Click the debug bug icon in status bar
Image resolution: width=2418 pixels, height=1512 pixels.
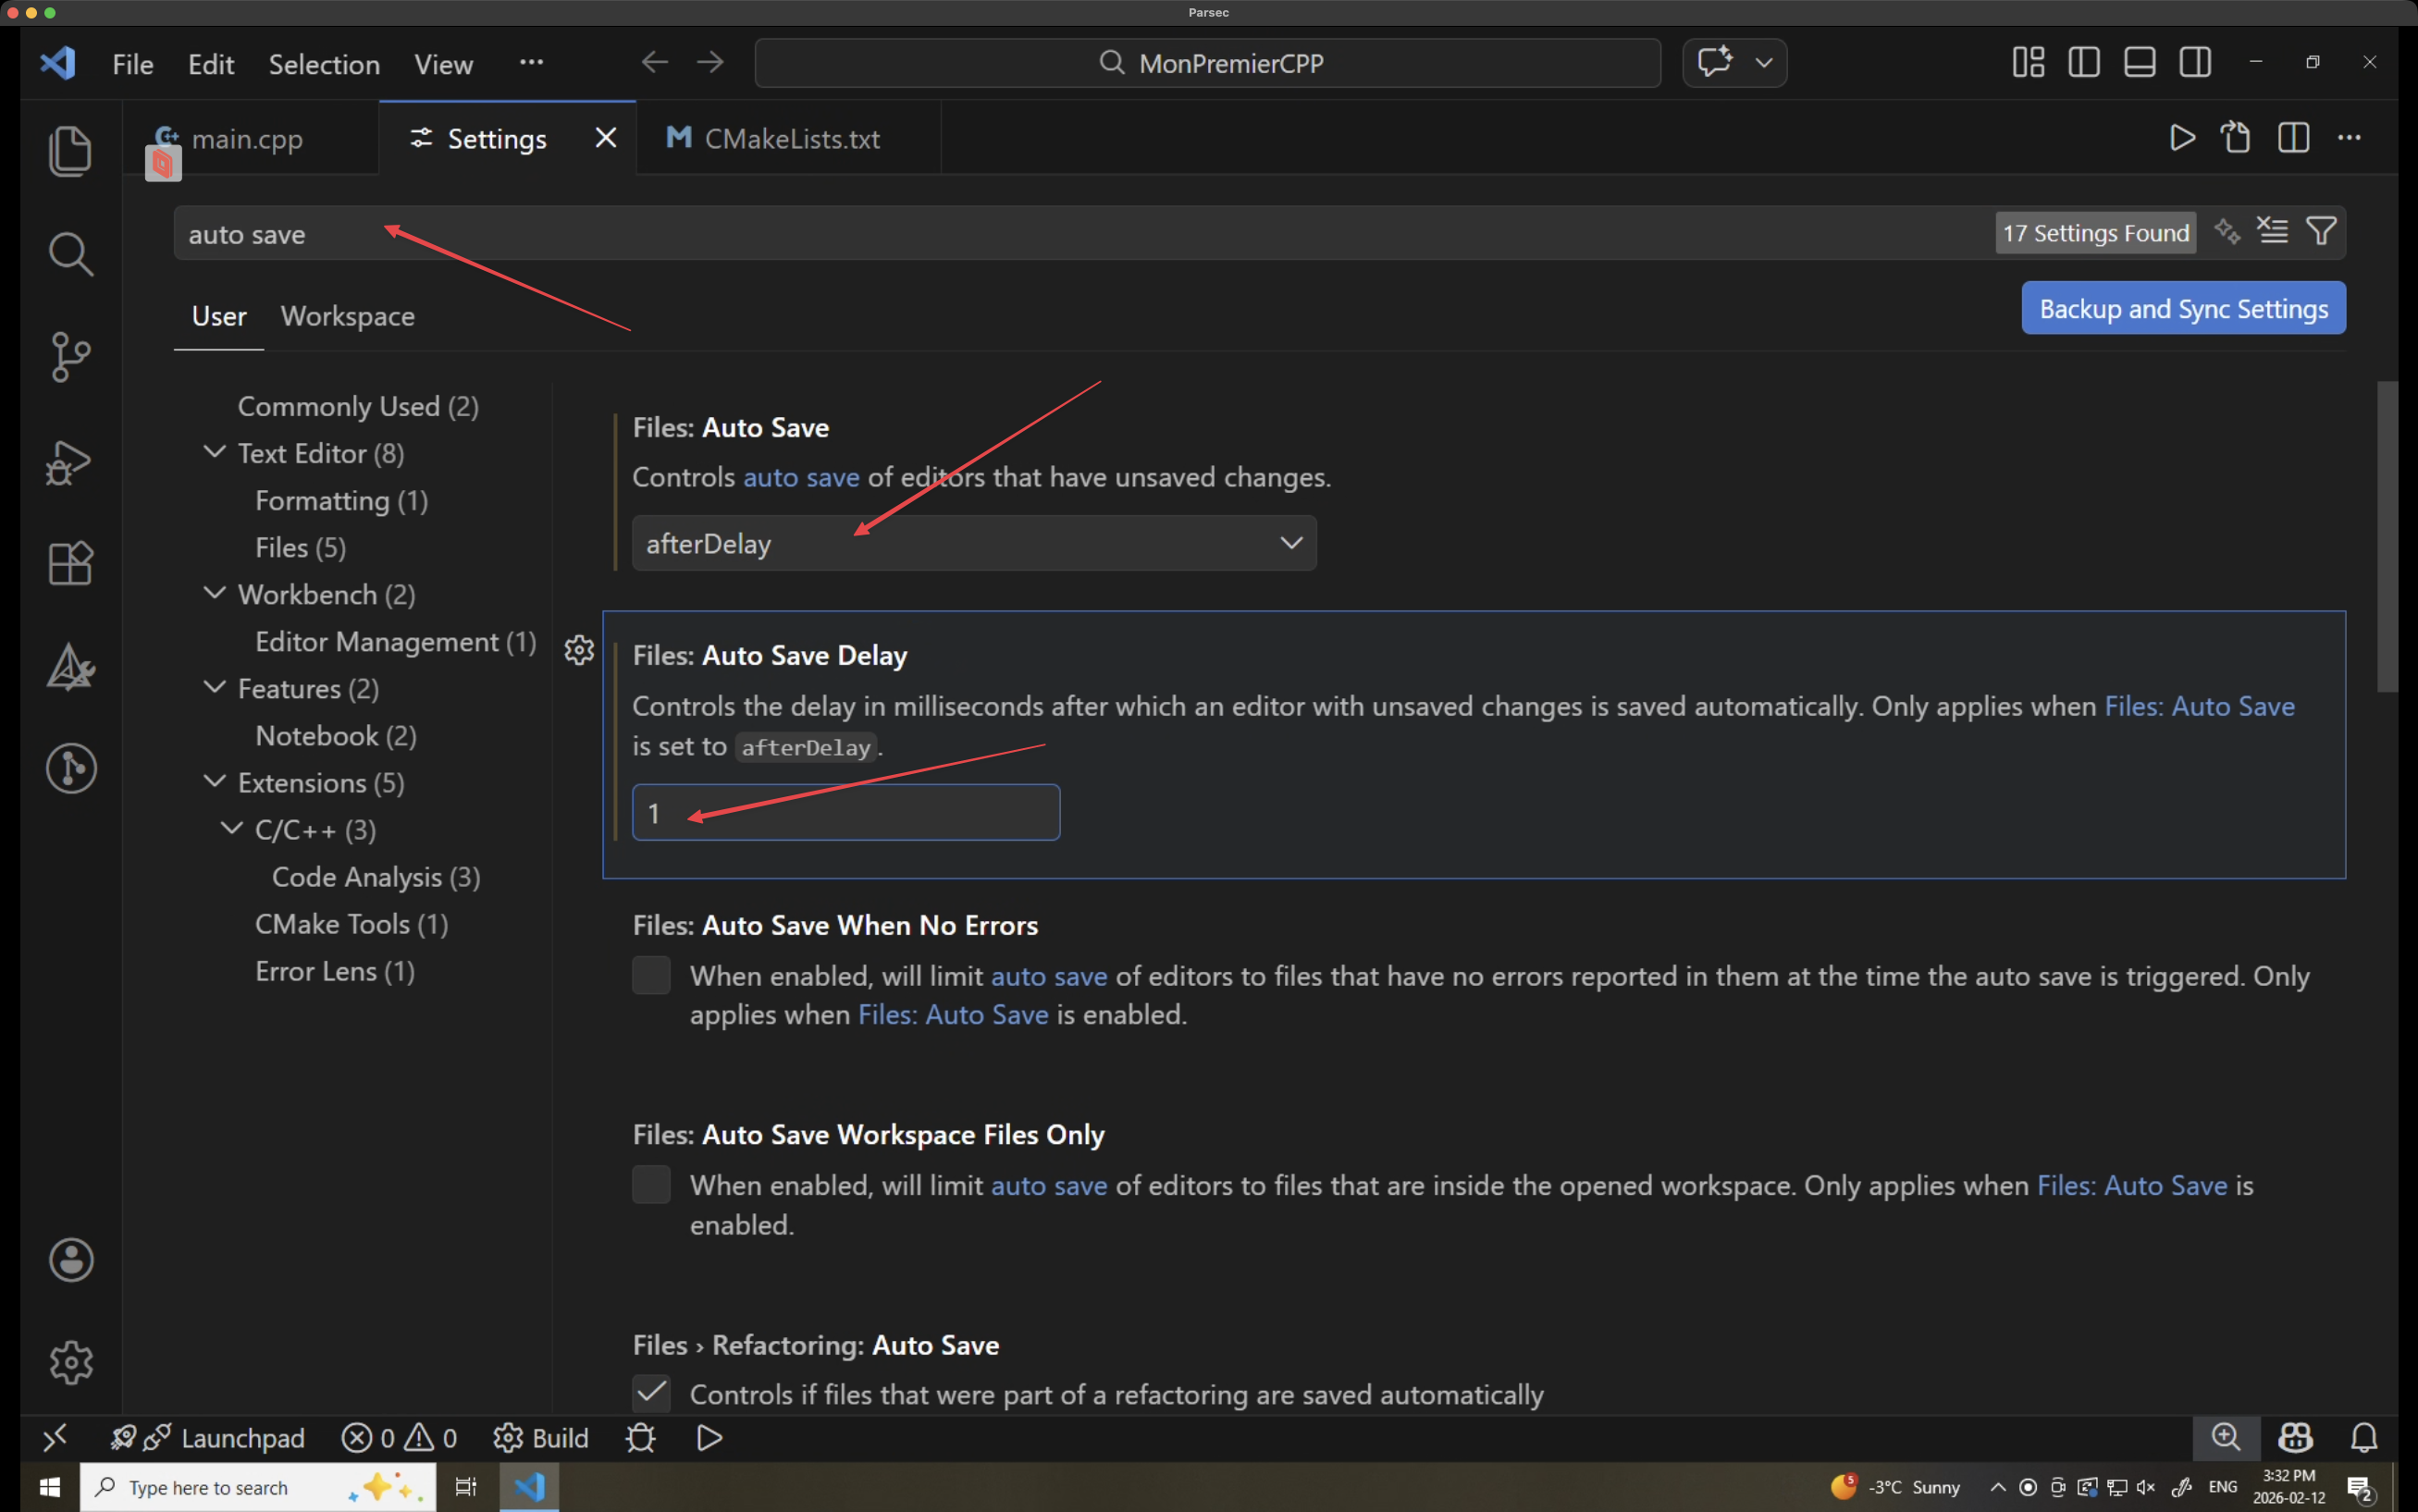(x=640, y=1438)
